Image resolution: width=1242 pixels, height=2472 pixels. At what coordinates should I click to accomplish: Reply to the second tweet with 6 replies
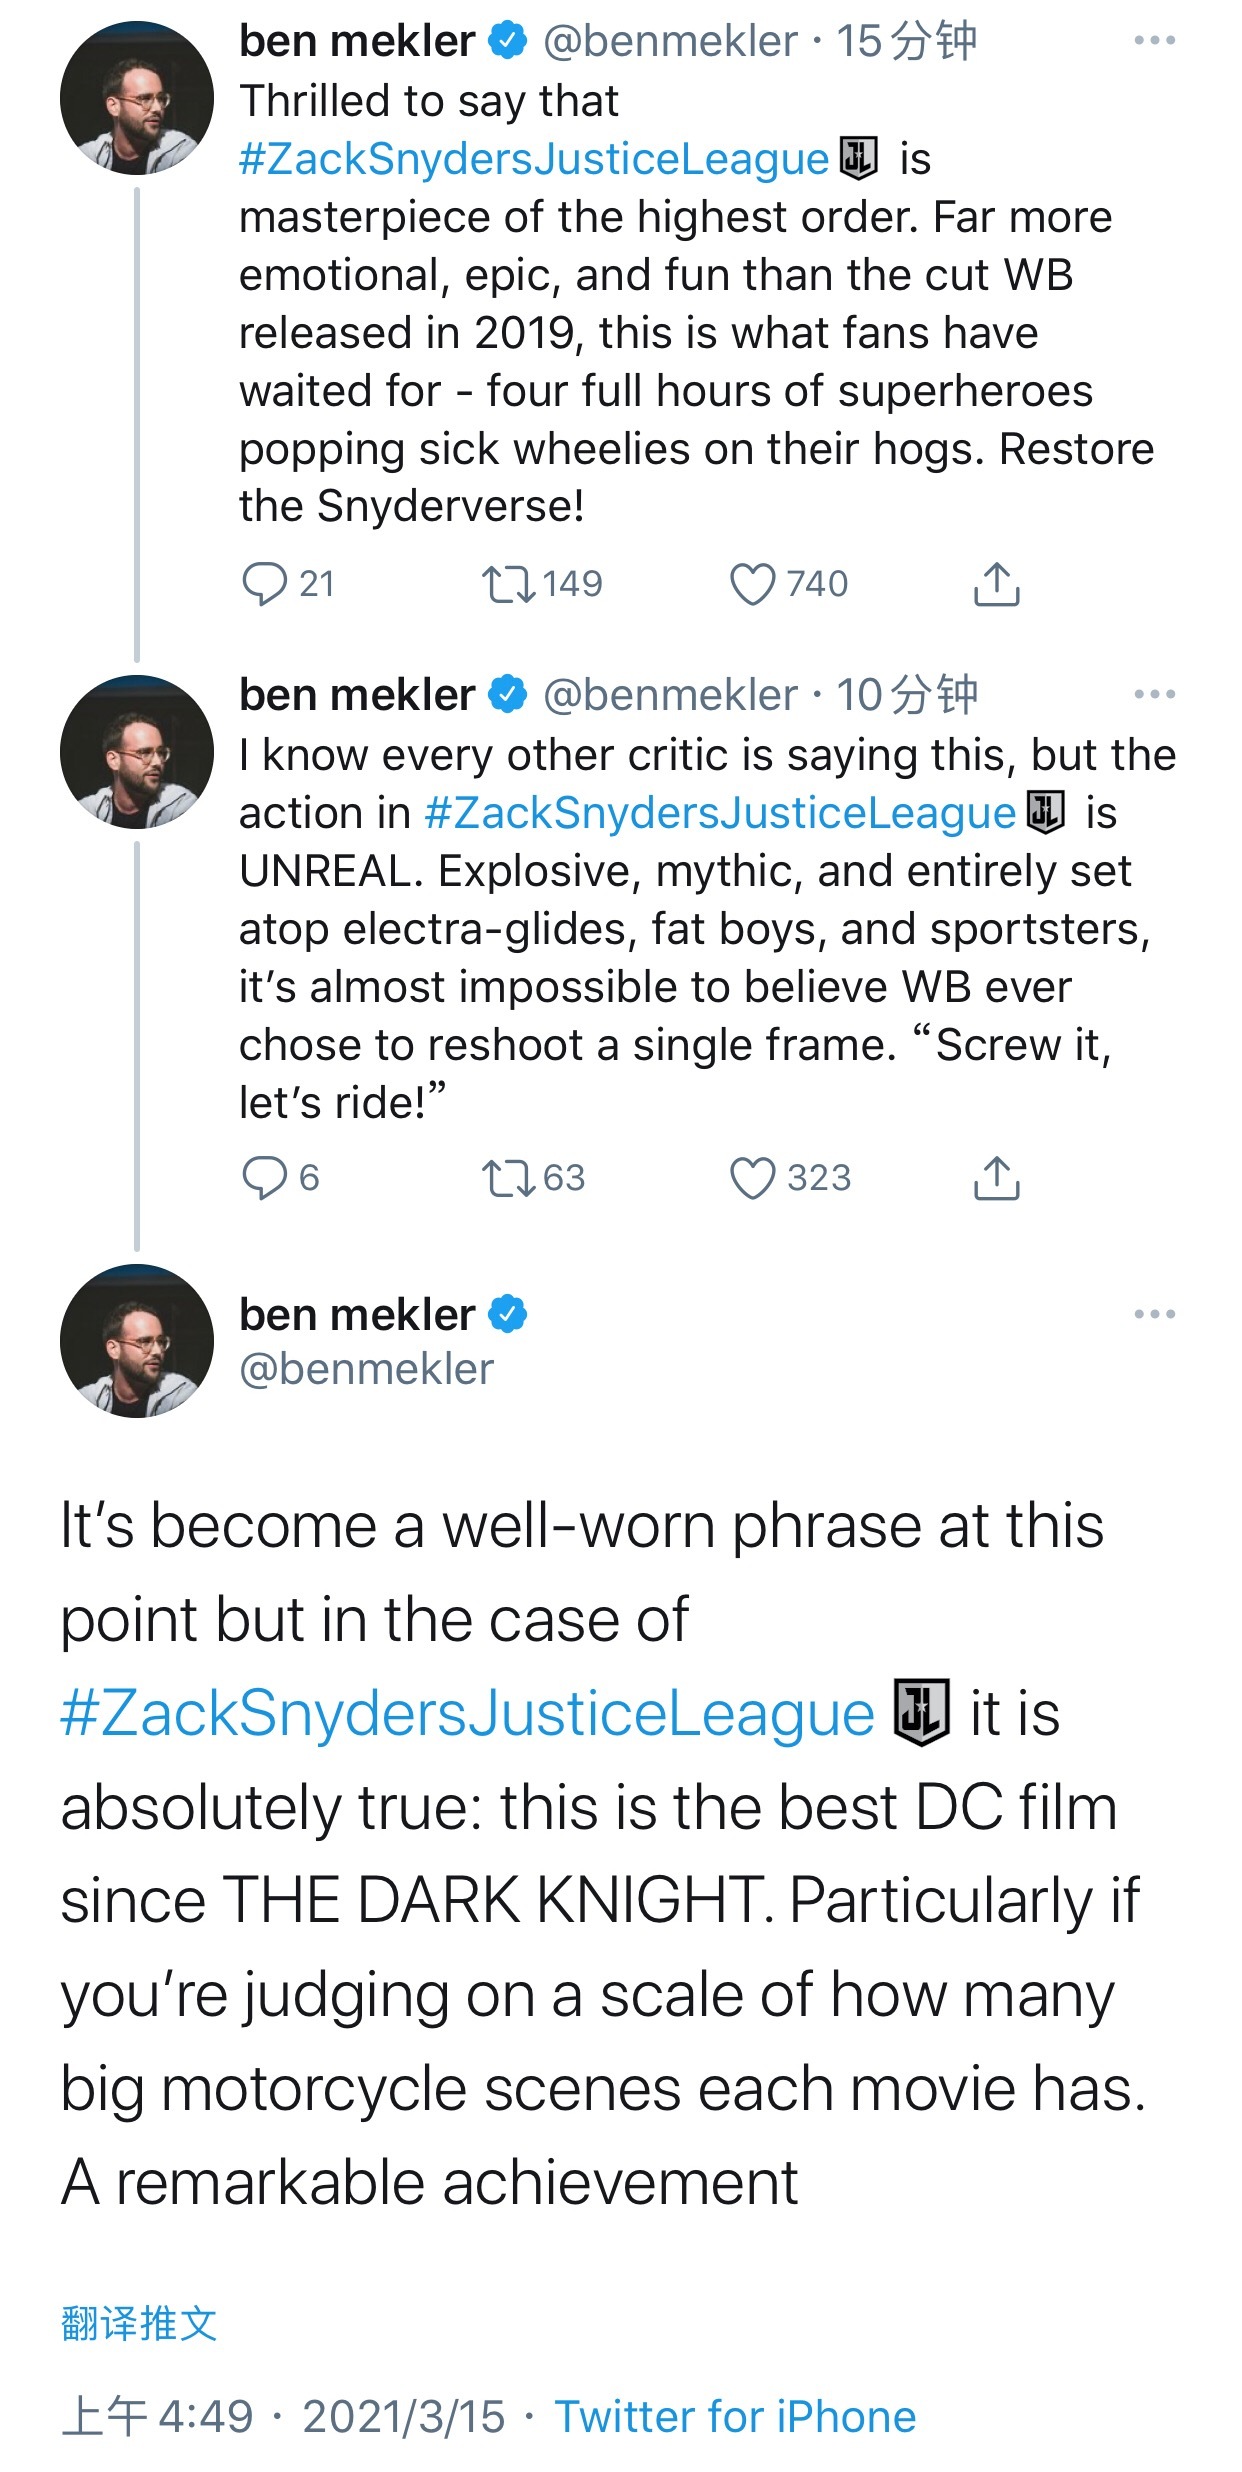(x=265, y=1178)
